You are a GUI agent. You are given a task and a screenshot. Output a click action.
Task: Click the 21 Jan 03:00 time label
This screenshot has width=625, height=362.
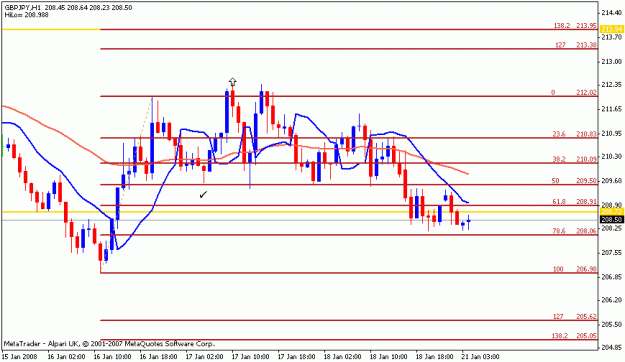(480, 356)
